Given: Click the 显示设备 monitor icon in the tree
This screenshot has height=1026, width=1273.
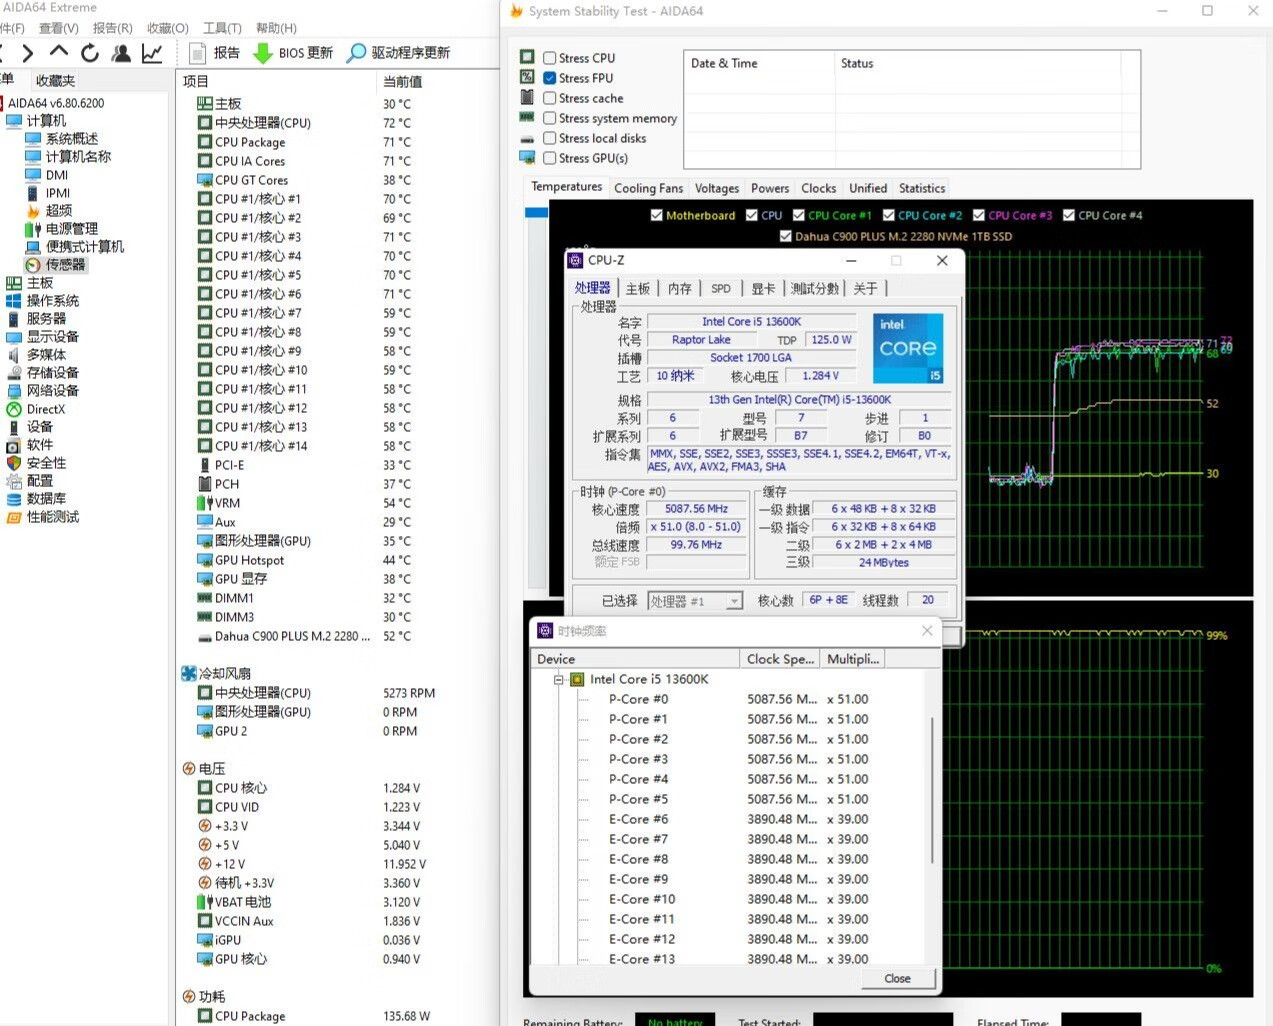Looking at the screenshot, I should tap(14, 337).
